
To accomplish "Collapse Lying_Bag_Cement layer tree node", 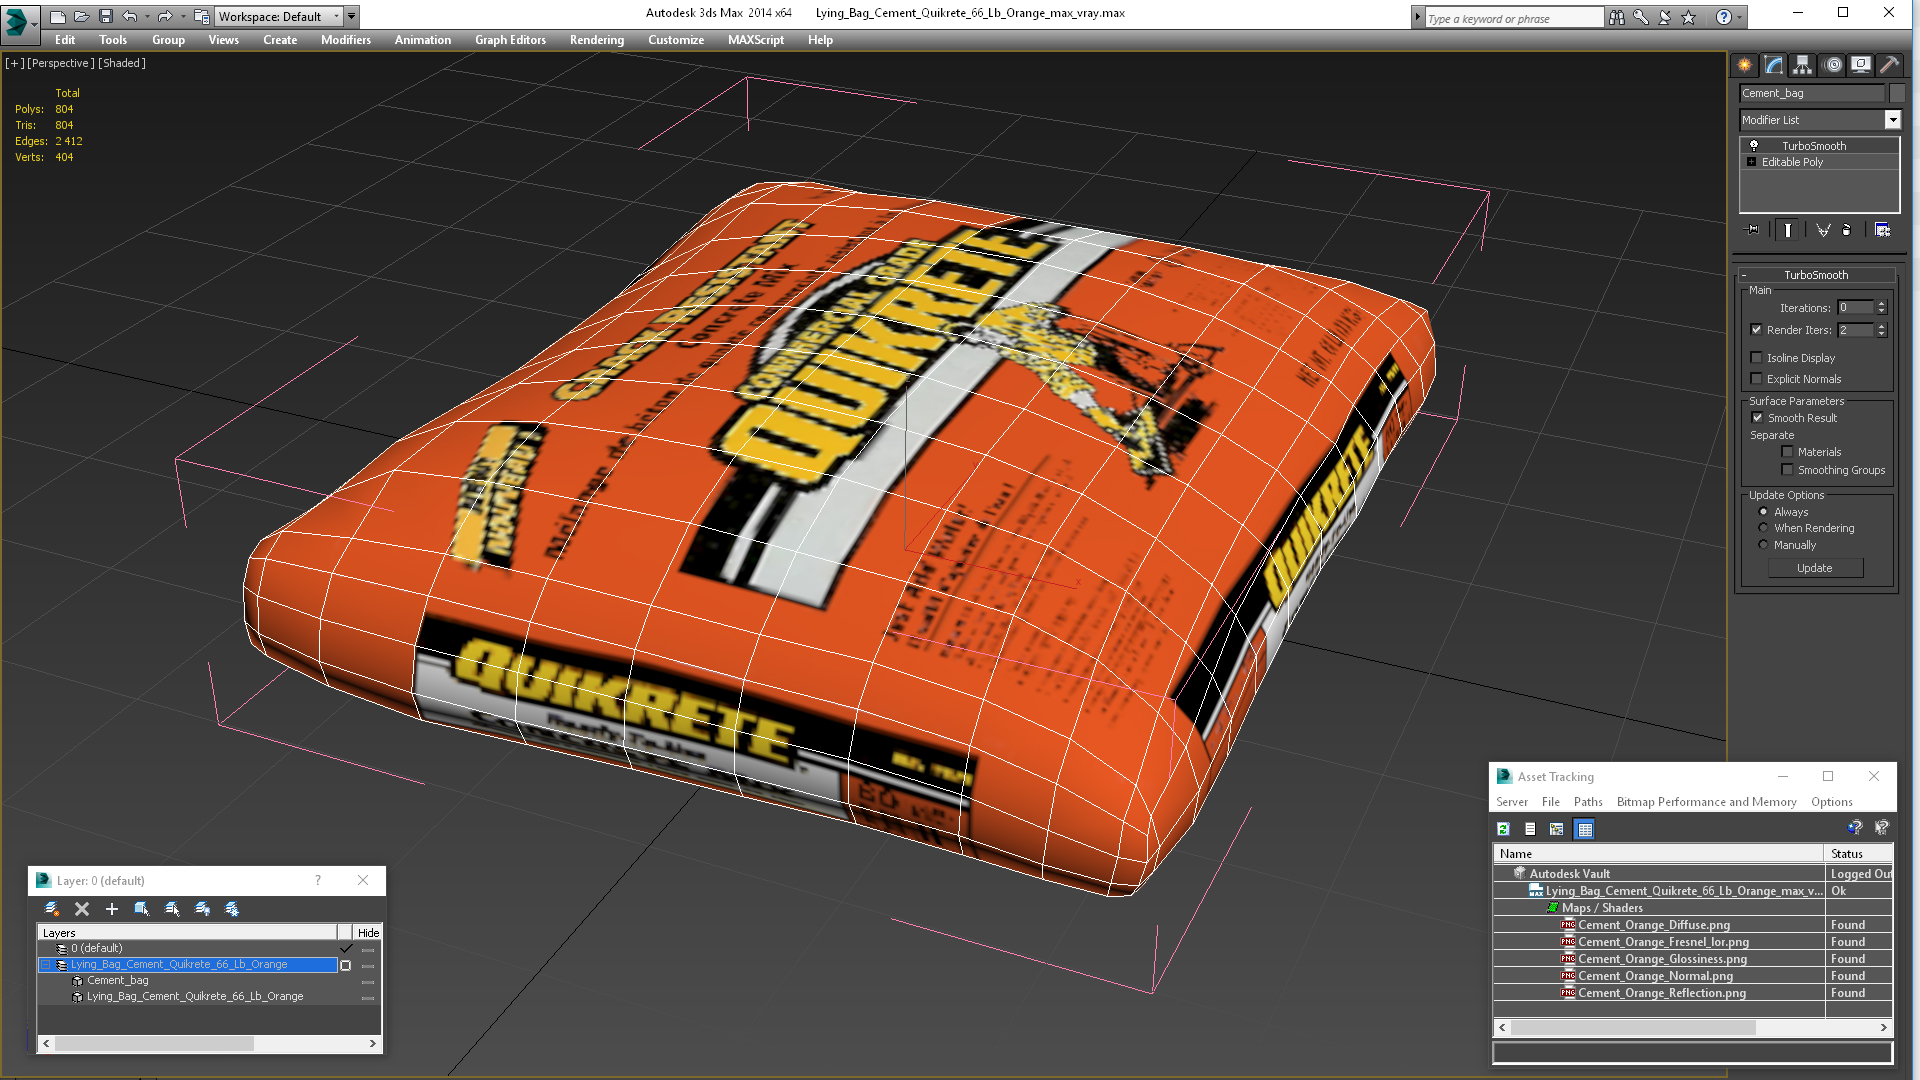I will 45,965.
